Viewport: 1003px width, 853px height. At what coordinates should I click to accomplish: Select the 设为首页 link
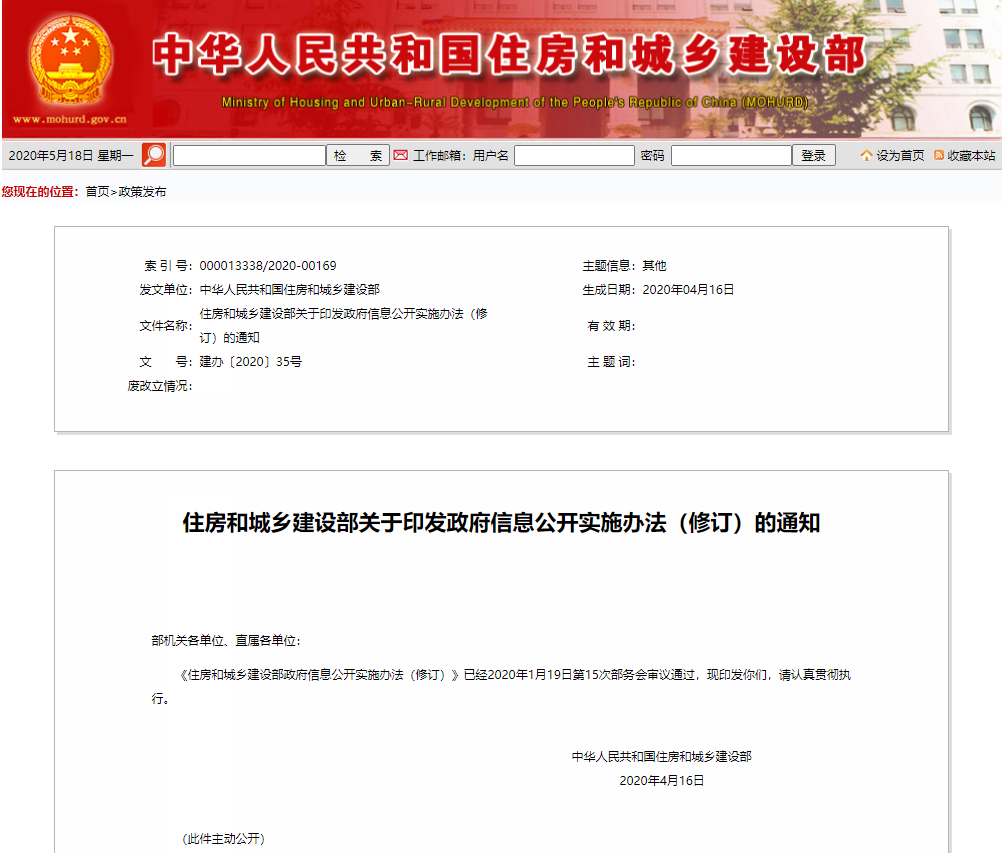click(x=900, y=156)
